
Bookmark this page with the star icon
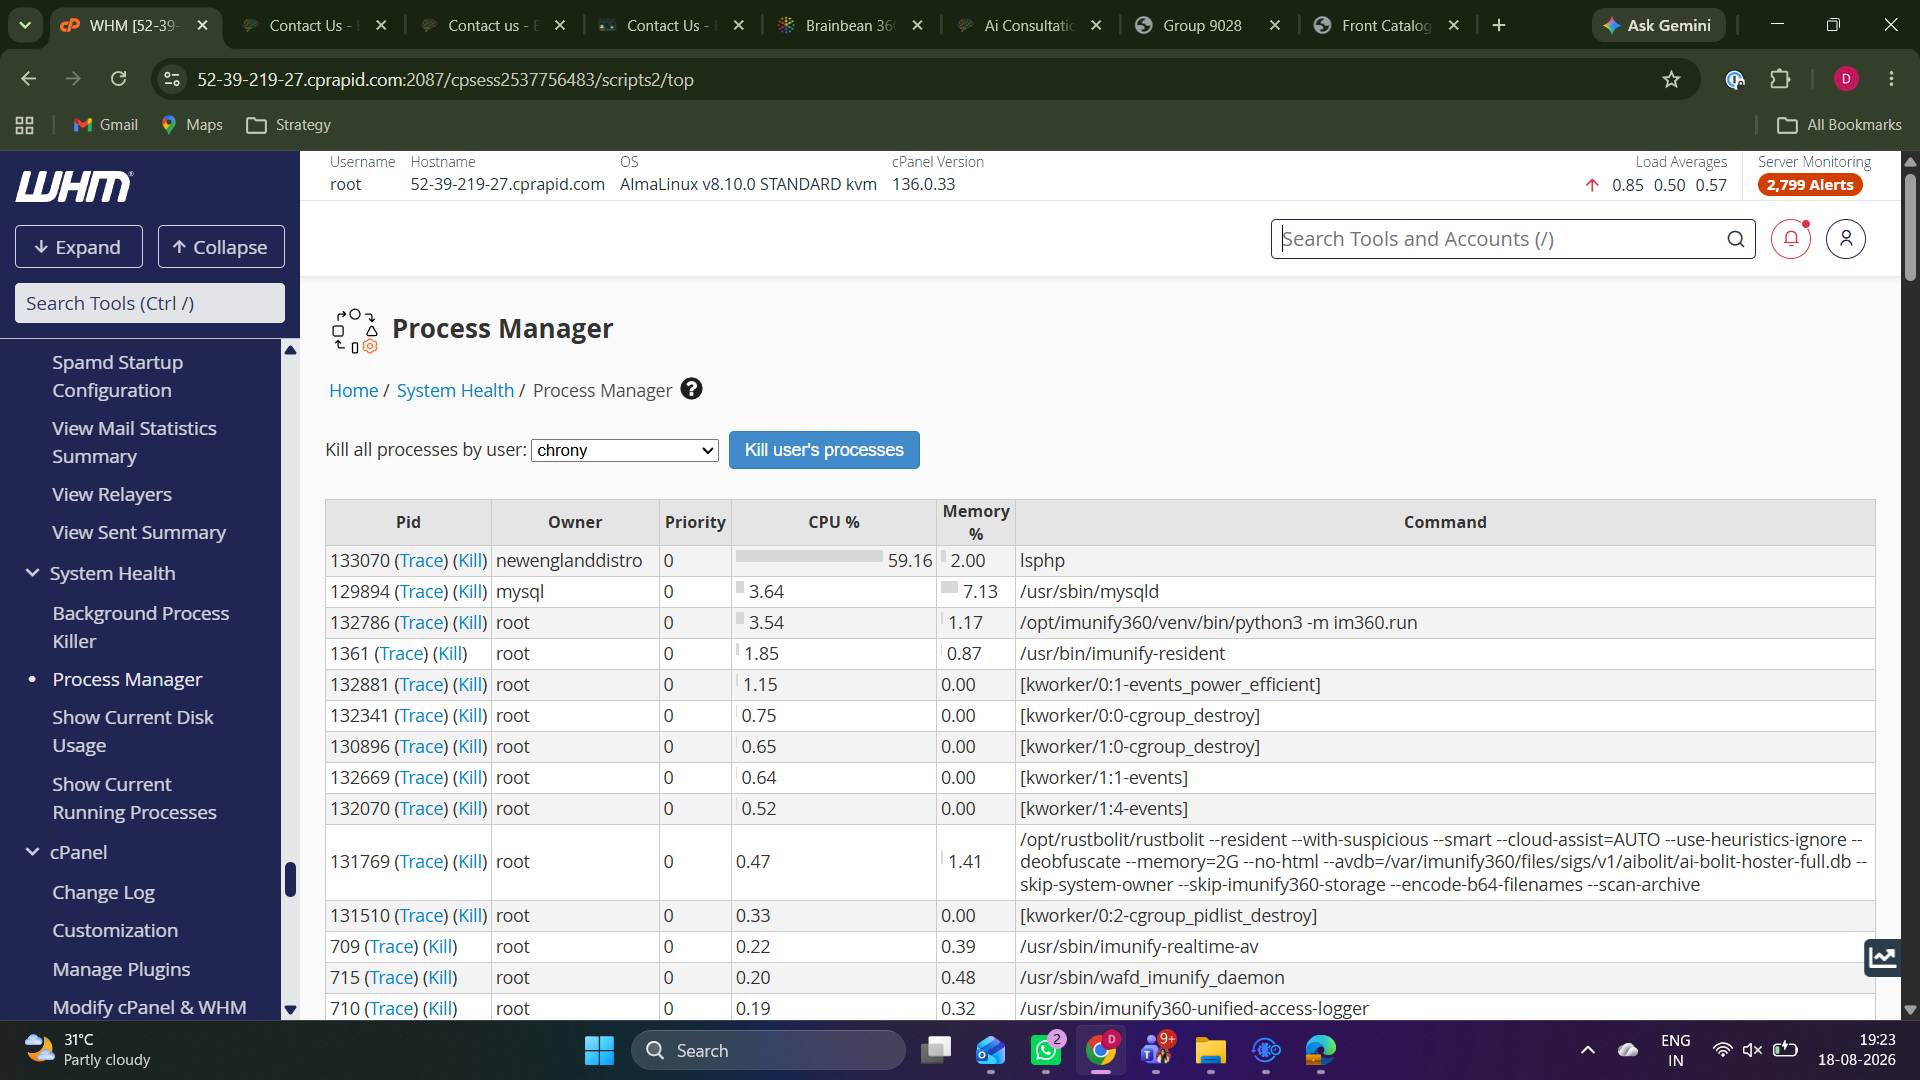[x=1671, y=79]
